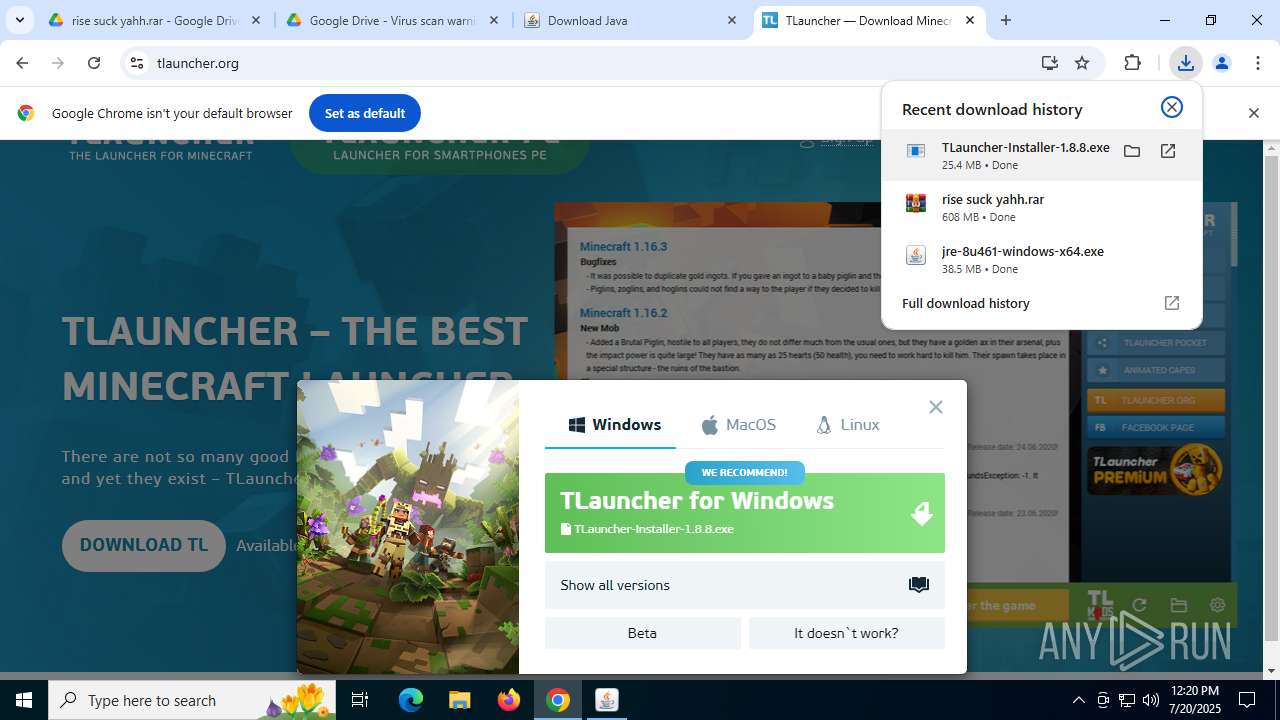Toggle the Chrome downloads button

click(1185, 63)
